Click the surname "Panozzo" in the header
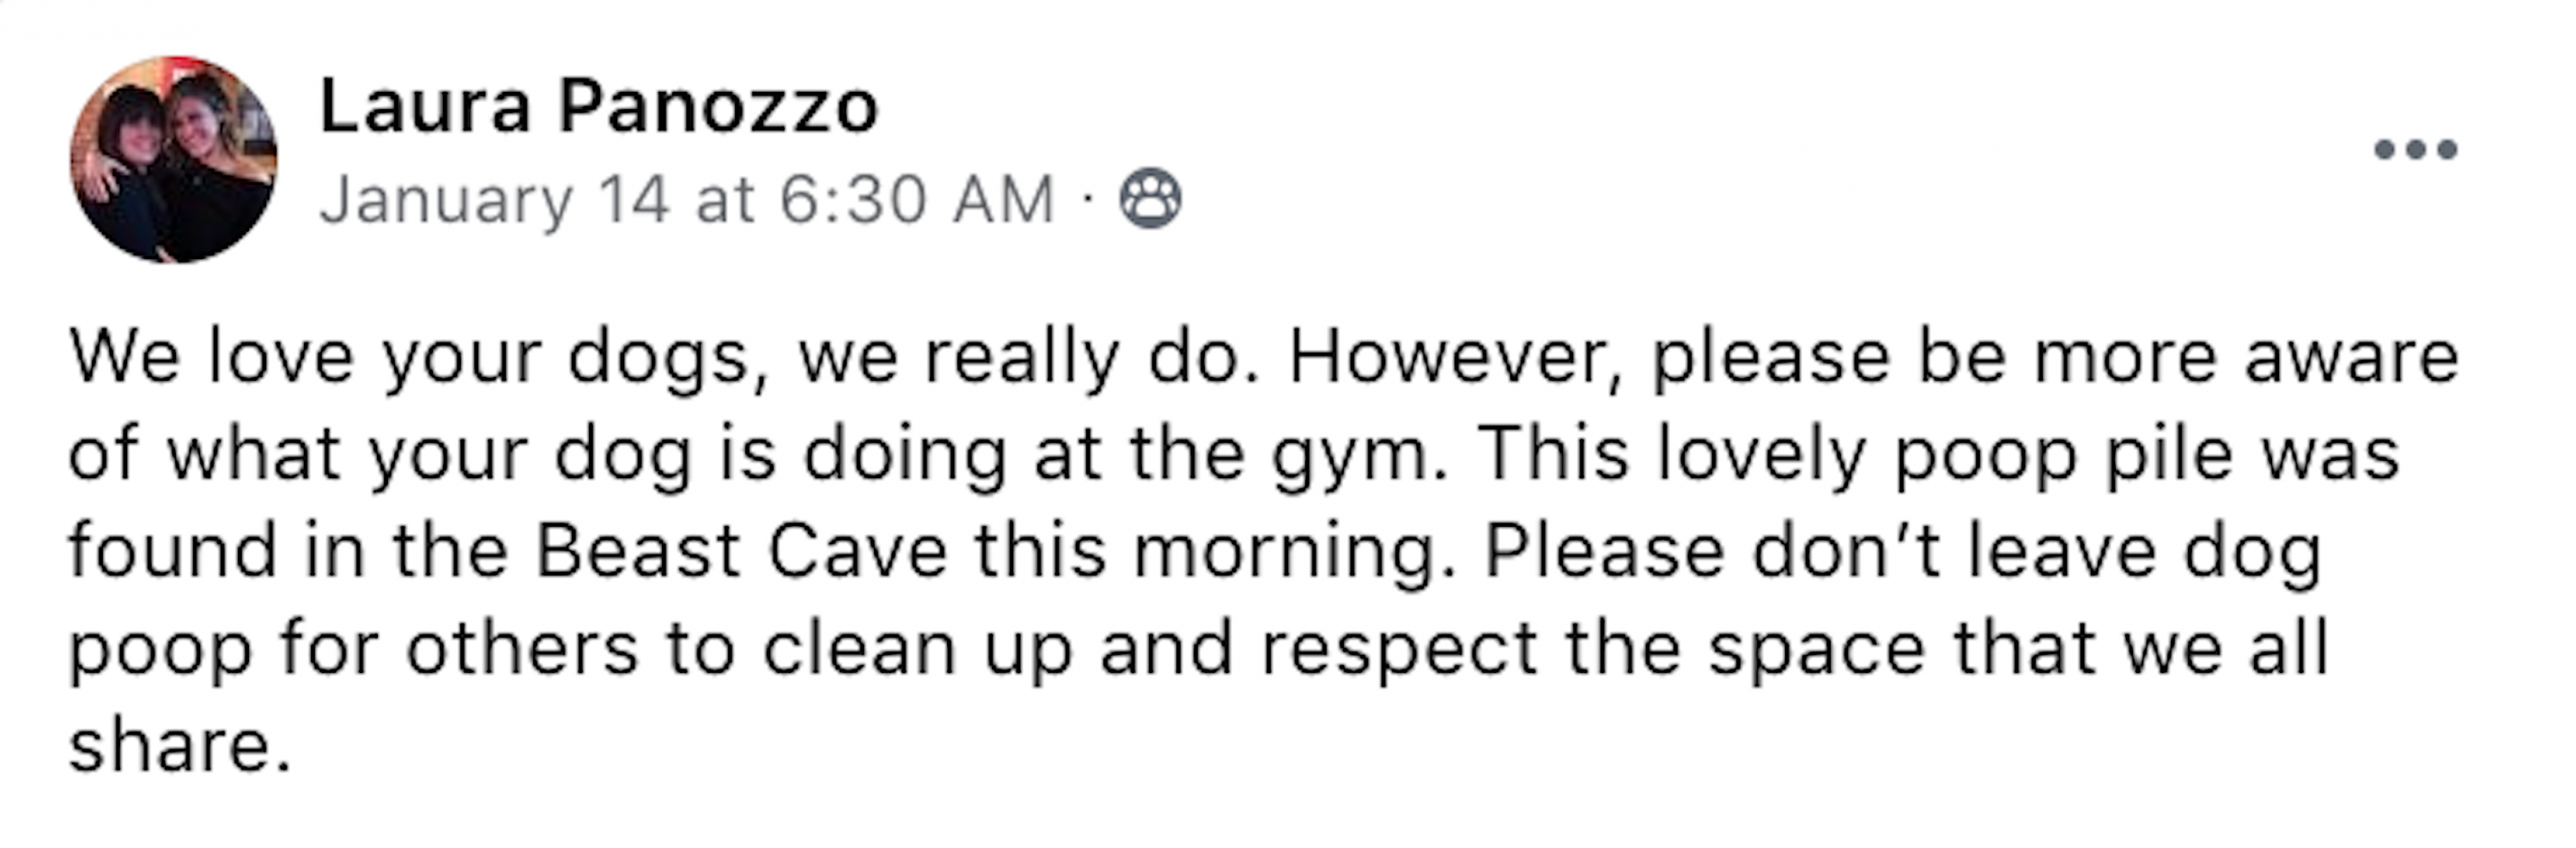The width and height of the screenshot is (2576, 848). tap(718, 107)
